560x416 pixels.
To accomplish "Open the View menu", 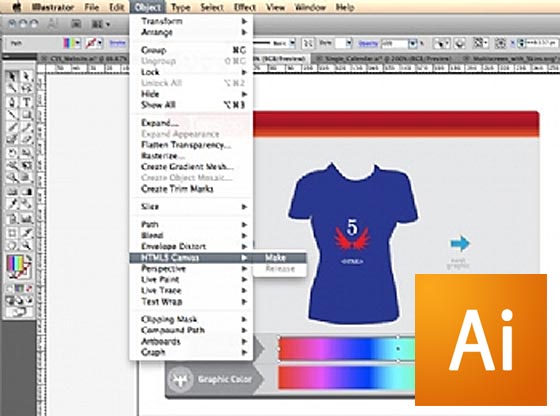I will (275, 7).
